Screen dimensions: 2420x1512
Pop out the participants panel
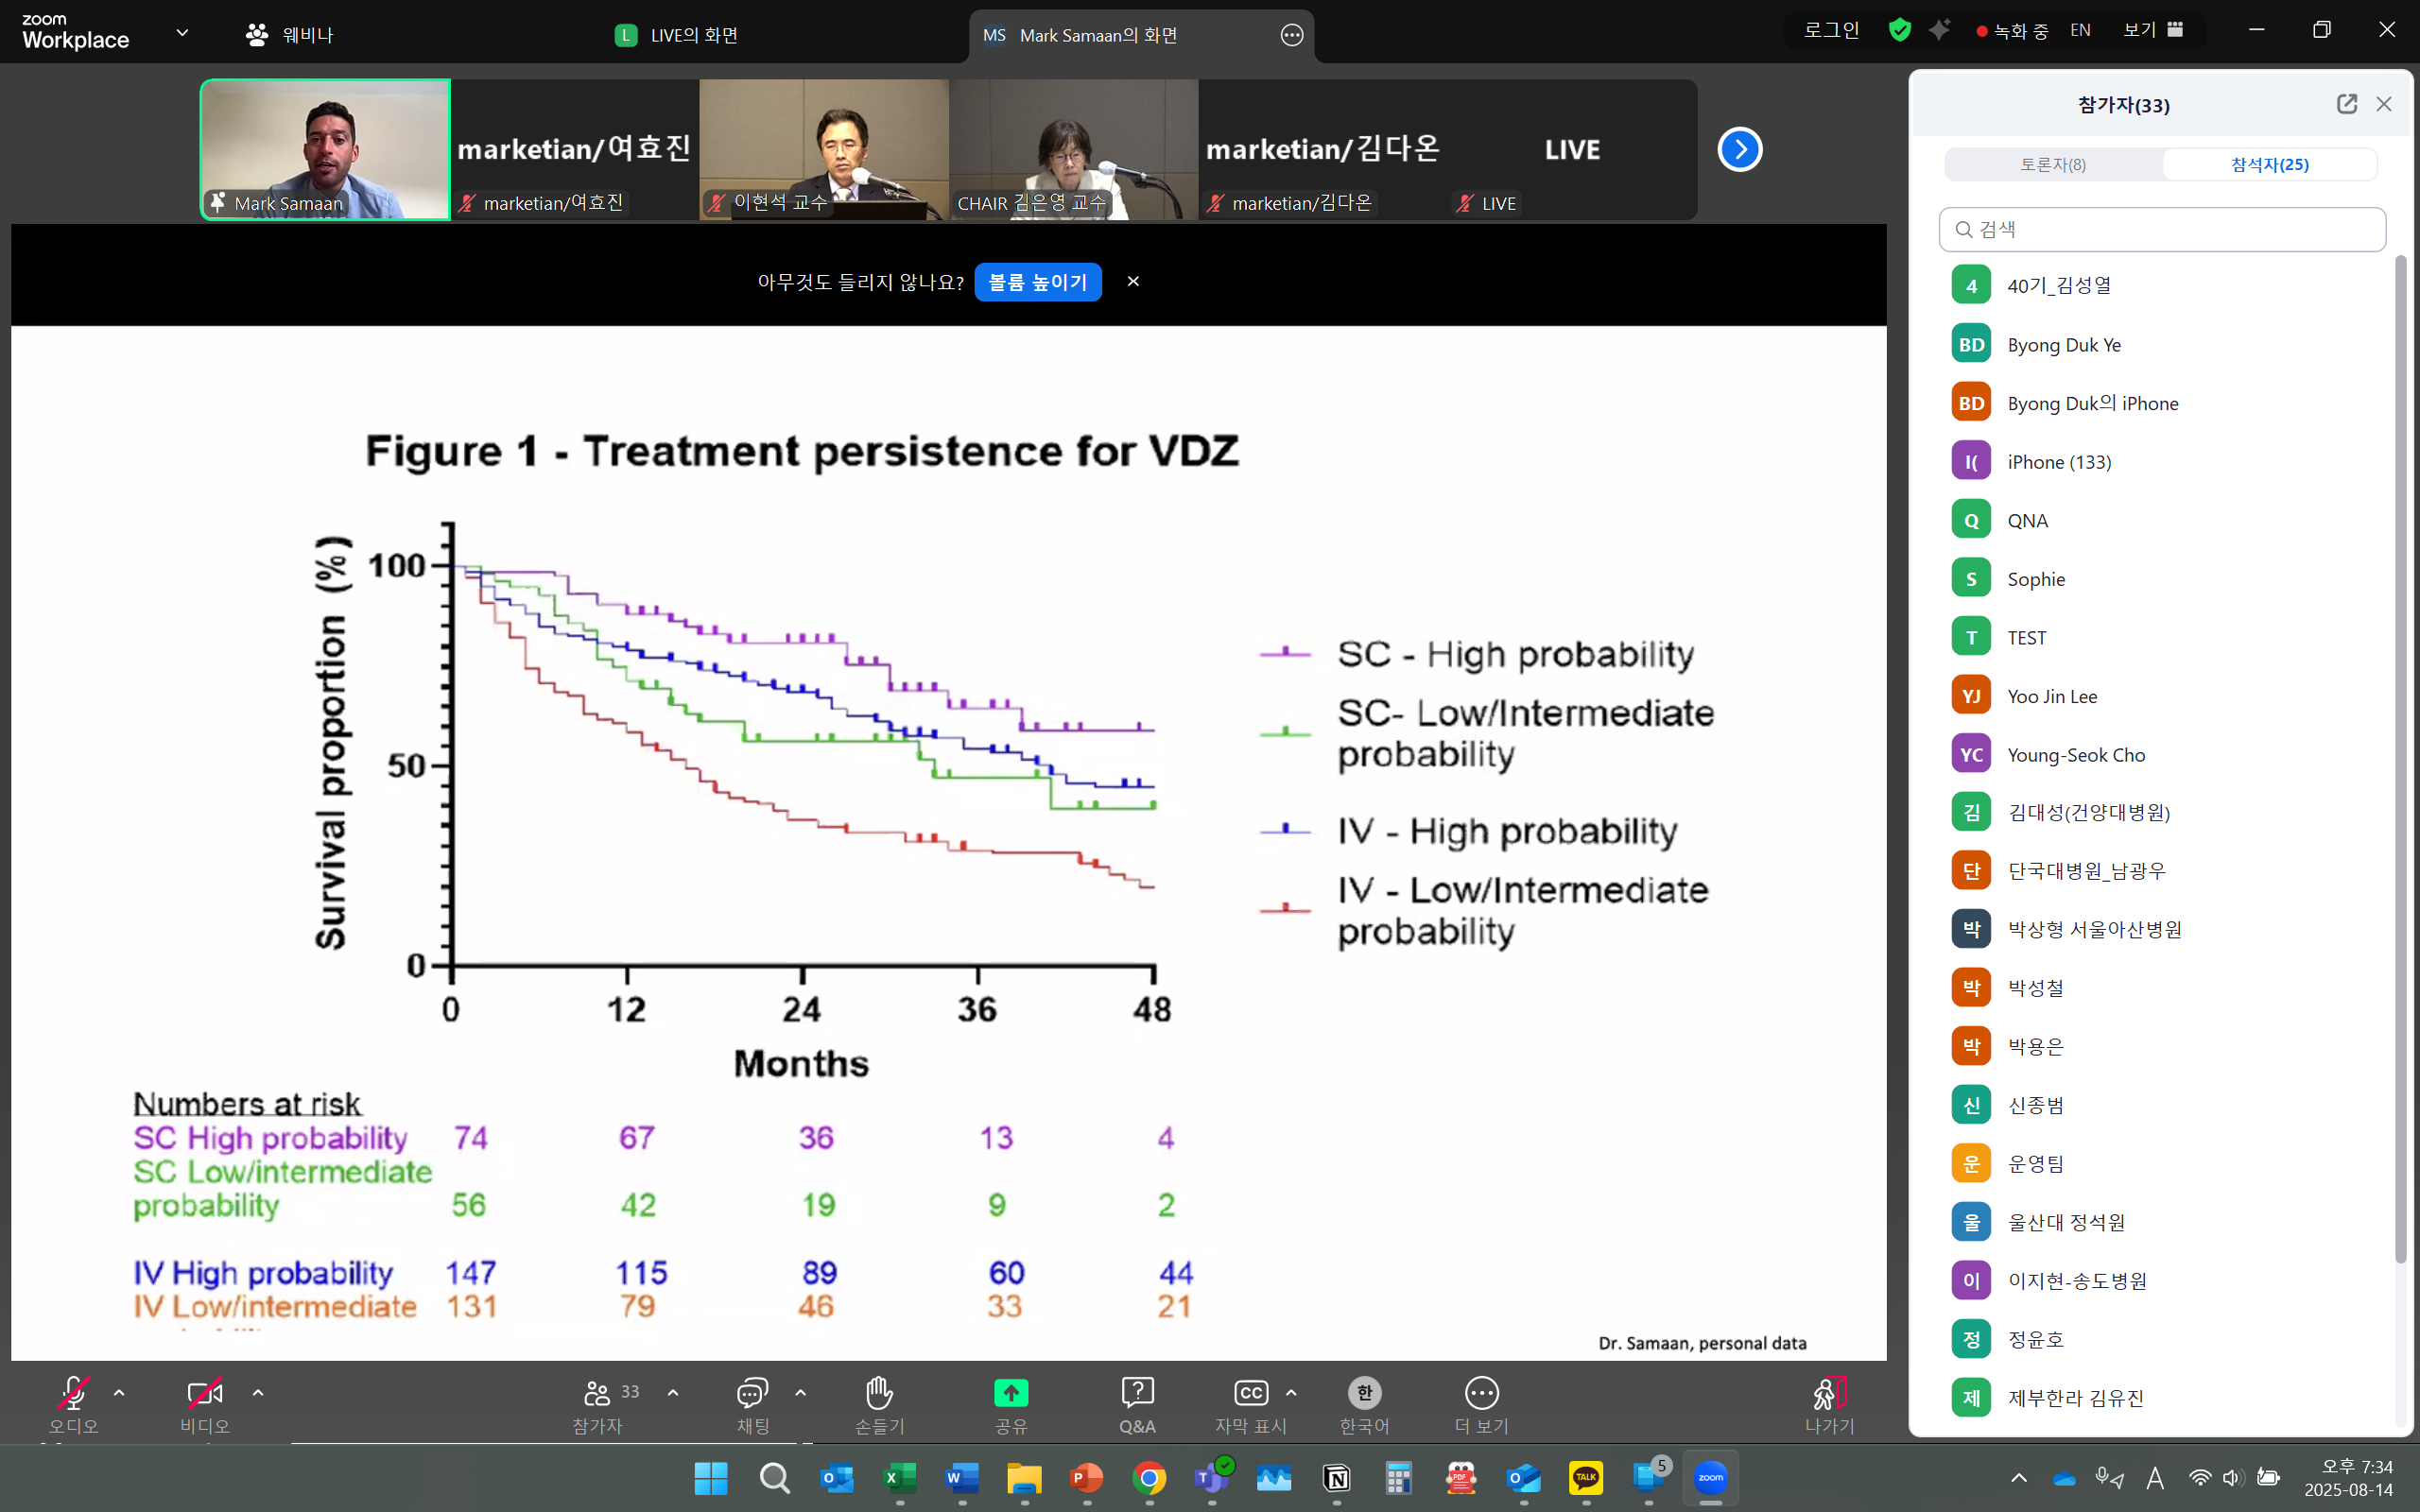point(2346,104)
